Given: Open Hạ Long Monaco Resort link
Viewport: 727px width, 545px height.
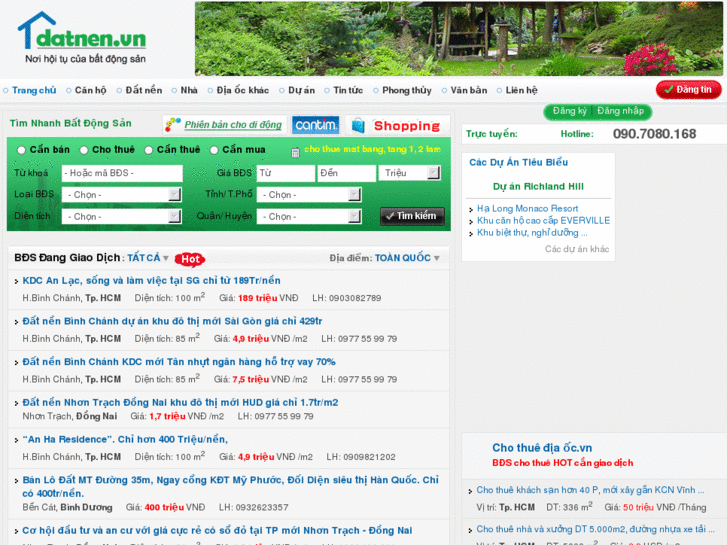Looking at the screenshot, I should point(528,208).
